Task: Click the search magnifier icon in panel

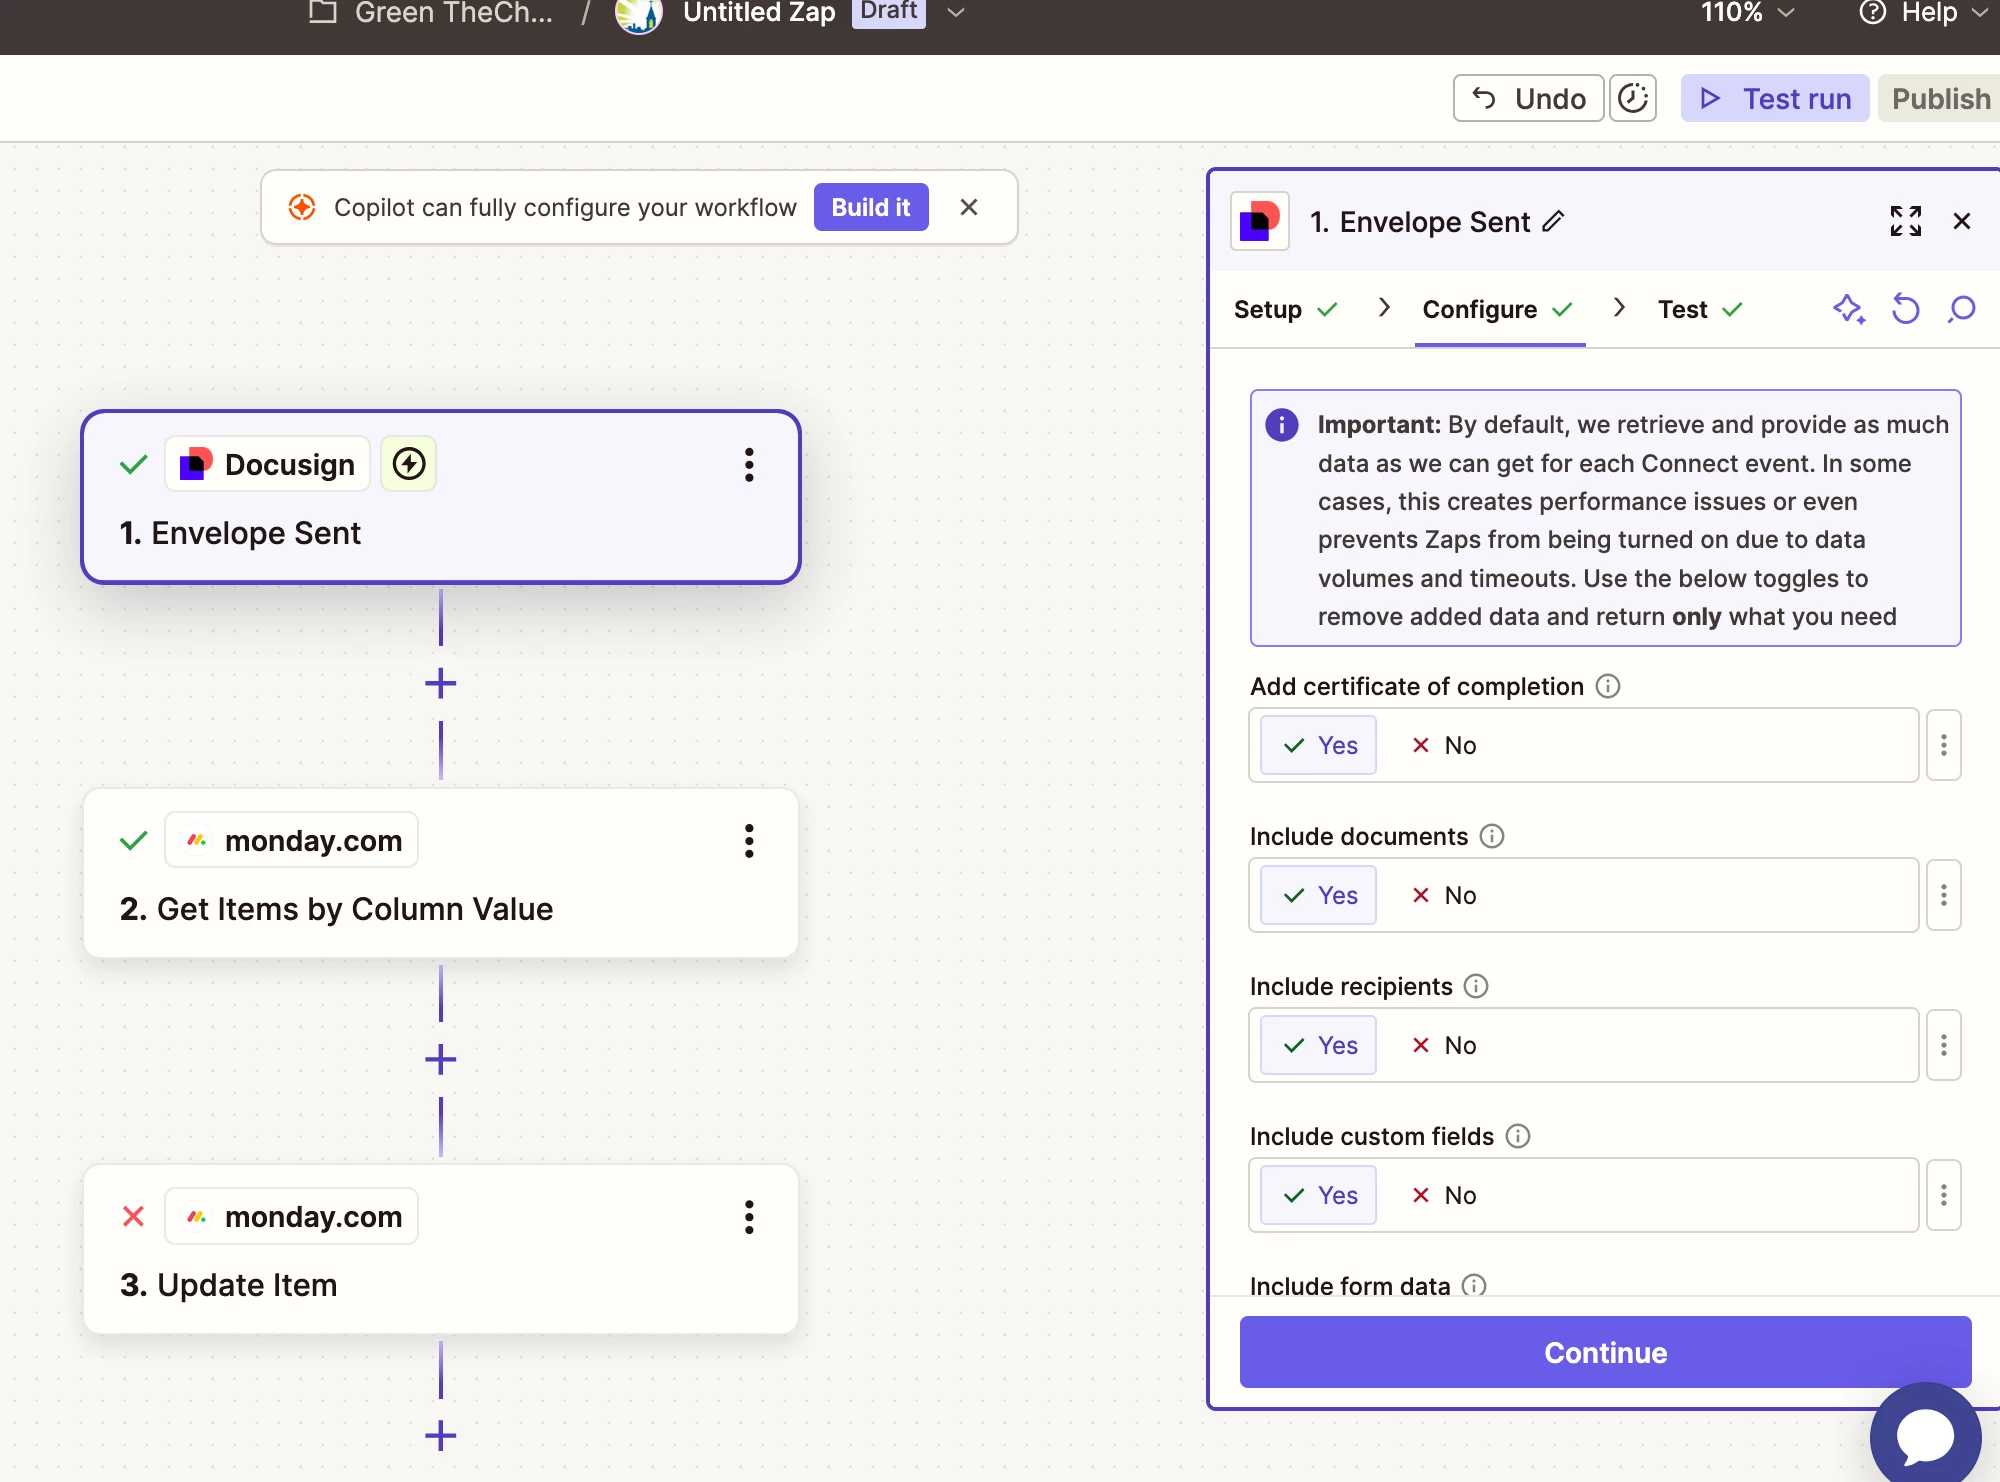Action: point(1961,309)
